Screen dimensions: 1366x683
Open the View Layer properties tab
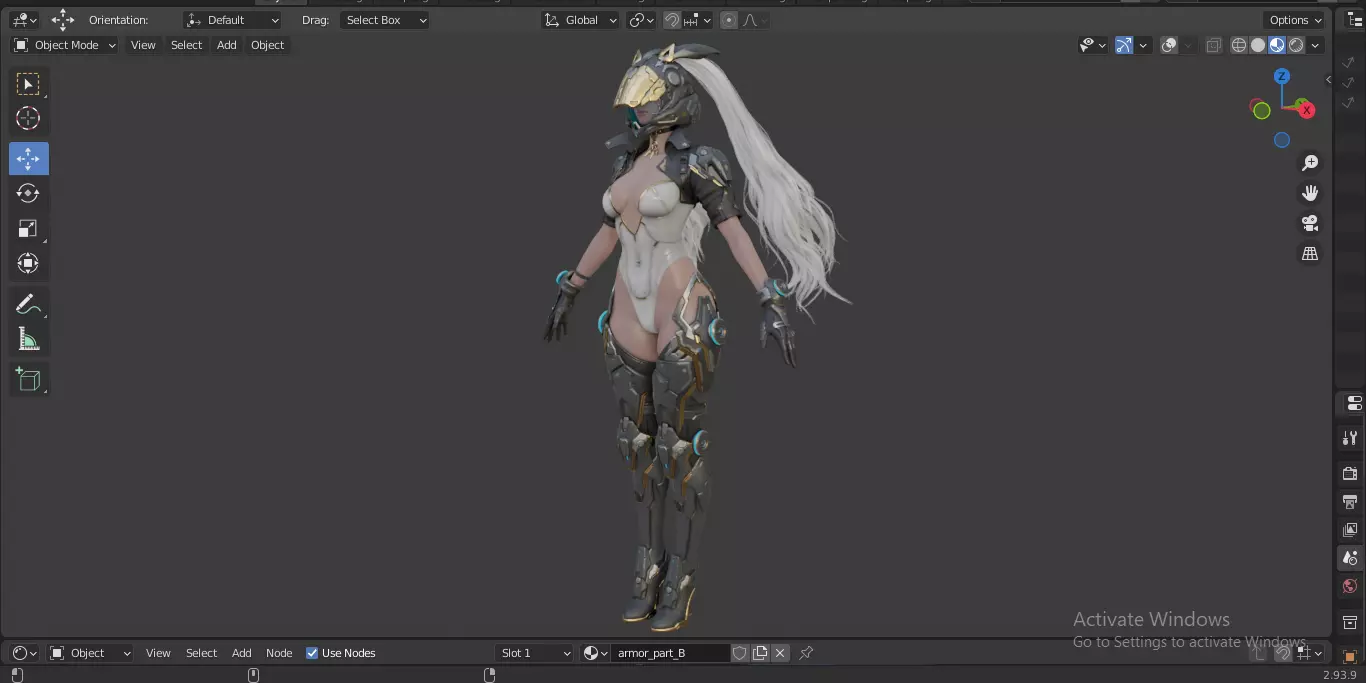(1350, 529)
